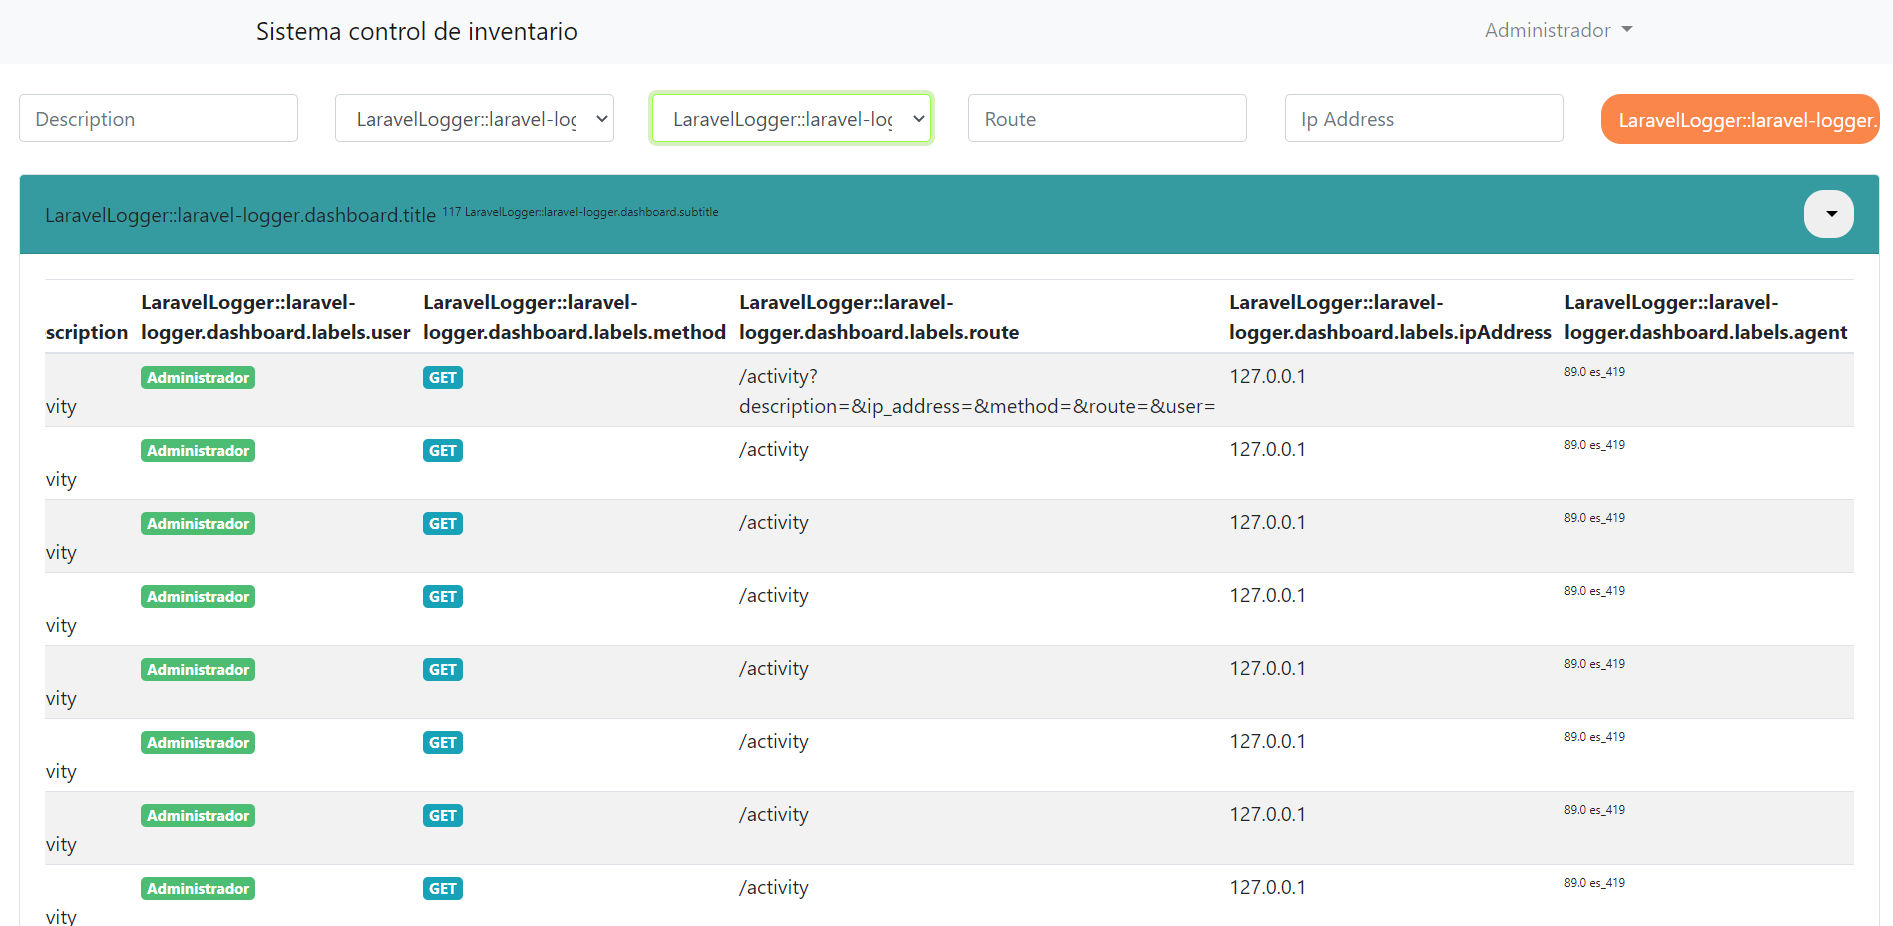Viewport: 1893px width, 926px height.
Task: Open the Administrador account menu
Action: [x=1548, y=30]
